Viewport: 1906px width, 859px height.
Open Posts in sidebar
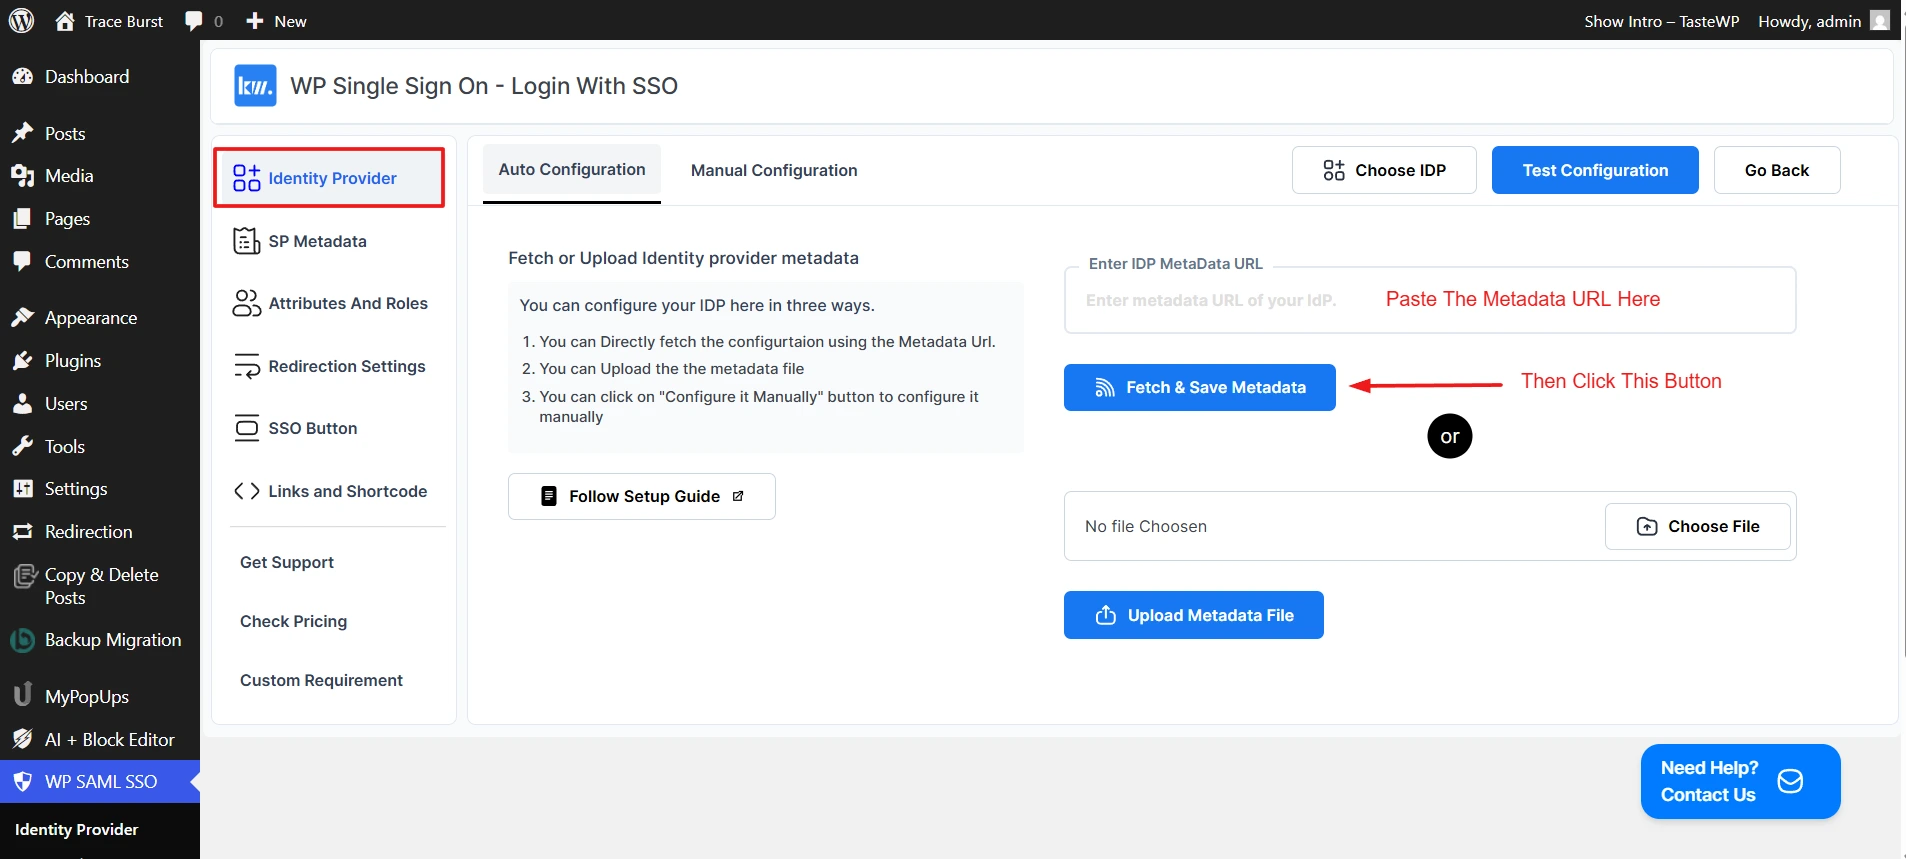[100, 133]
